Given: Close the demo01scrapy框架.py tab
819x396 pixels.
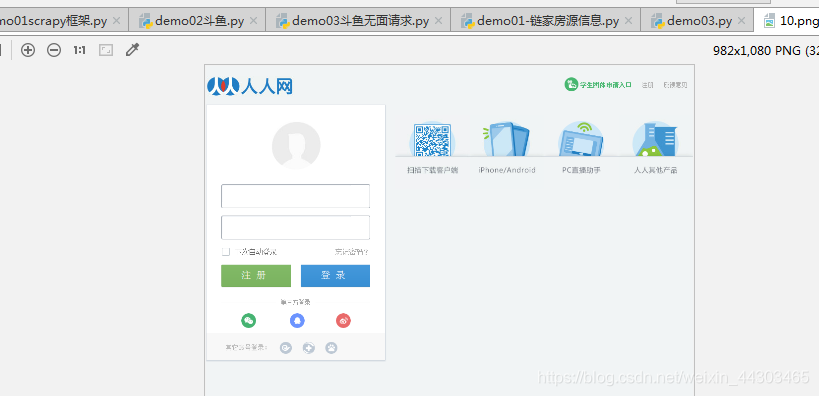Looking at the screenshot, I should click(x=116, y=21).
